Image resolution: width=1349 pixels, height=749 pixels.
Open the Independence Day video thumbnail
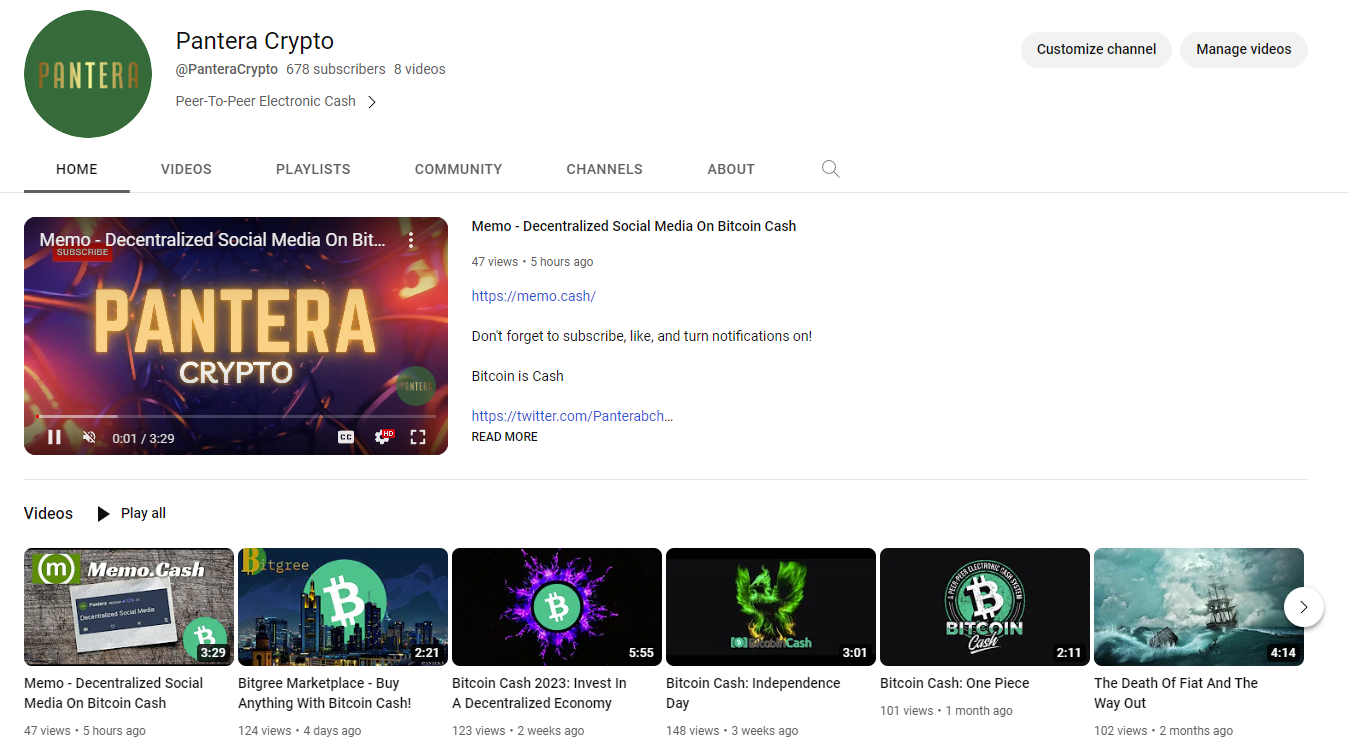coord(771,607)
